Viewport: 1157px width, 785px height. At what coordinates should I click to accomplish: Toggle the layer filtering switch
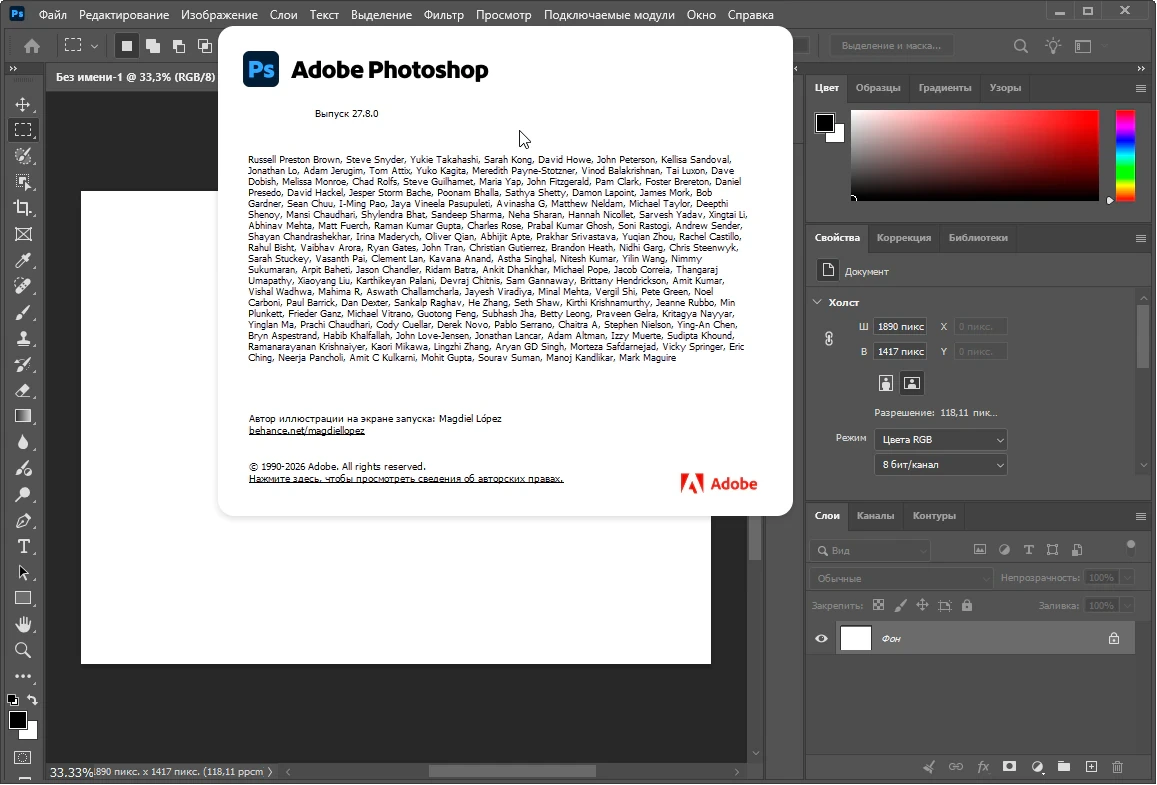click(x=1130, y=547)
